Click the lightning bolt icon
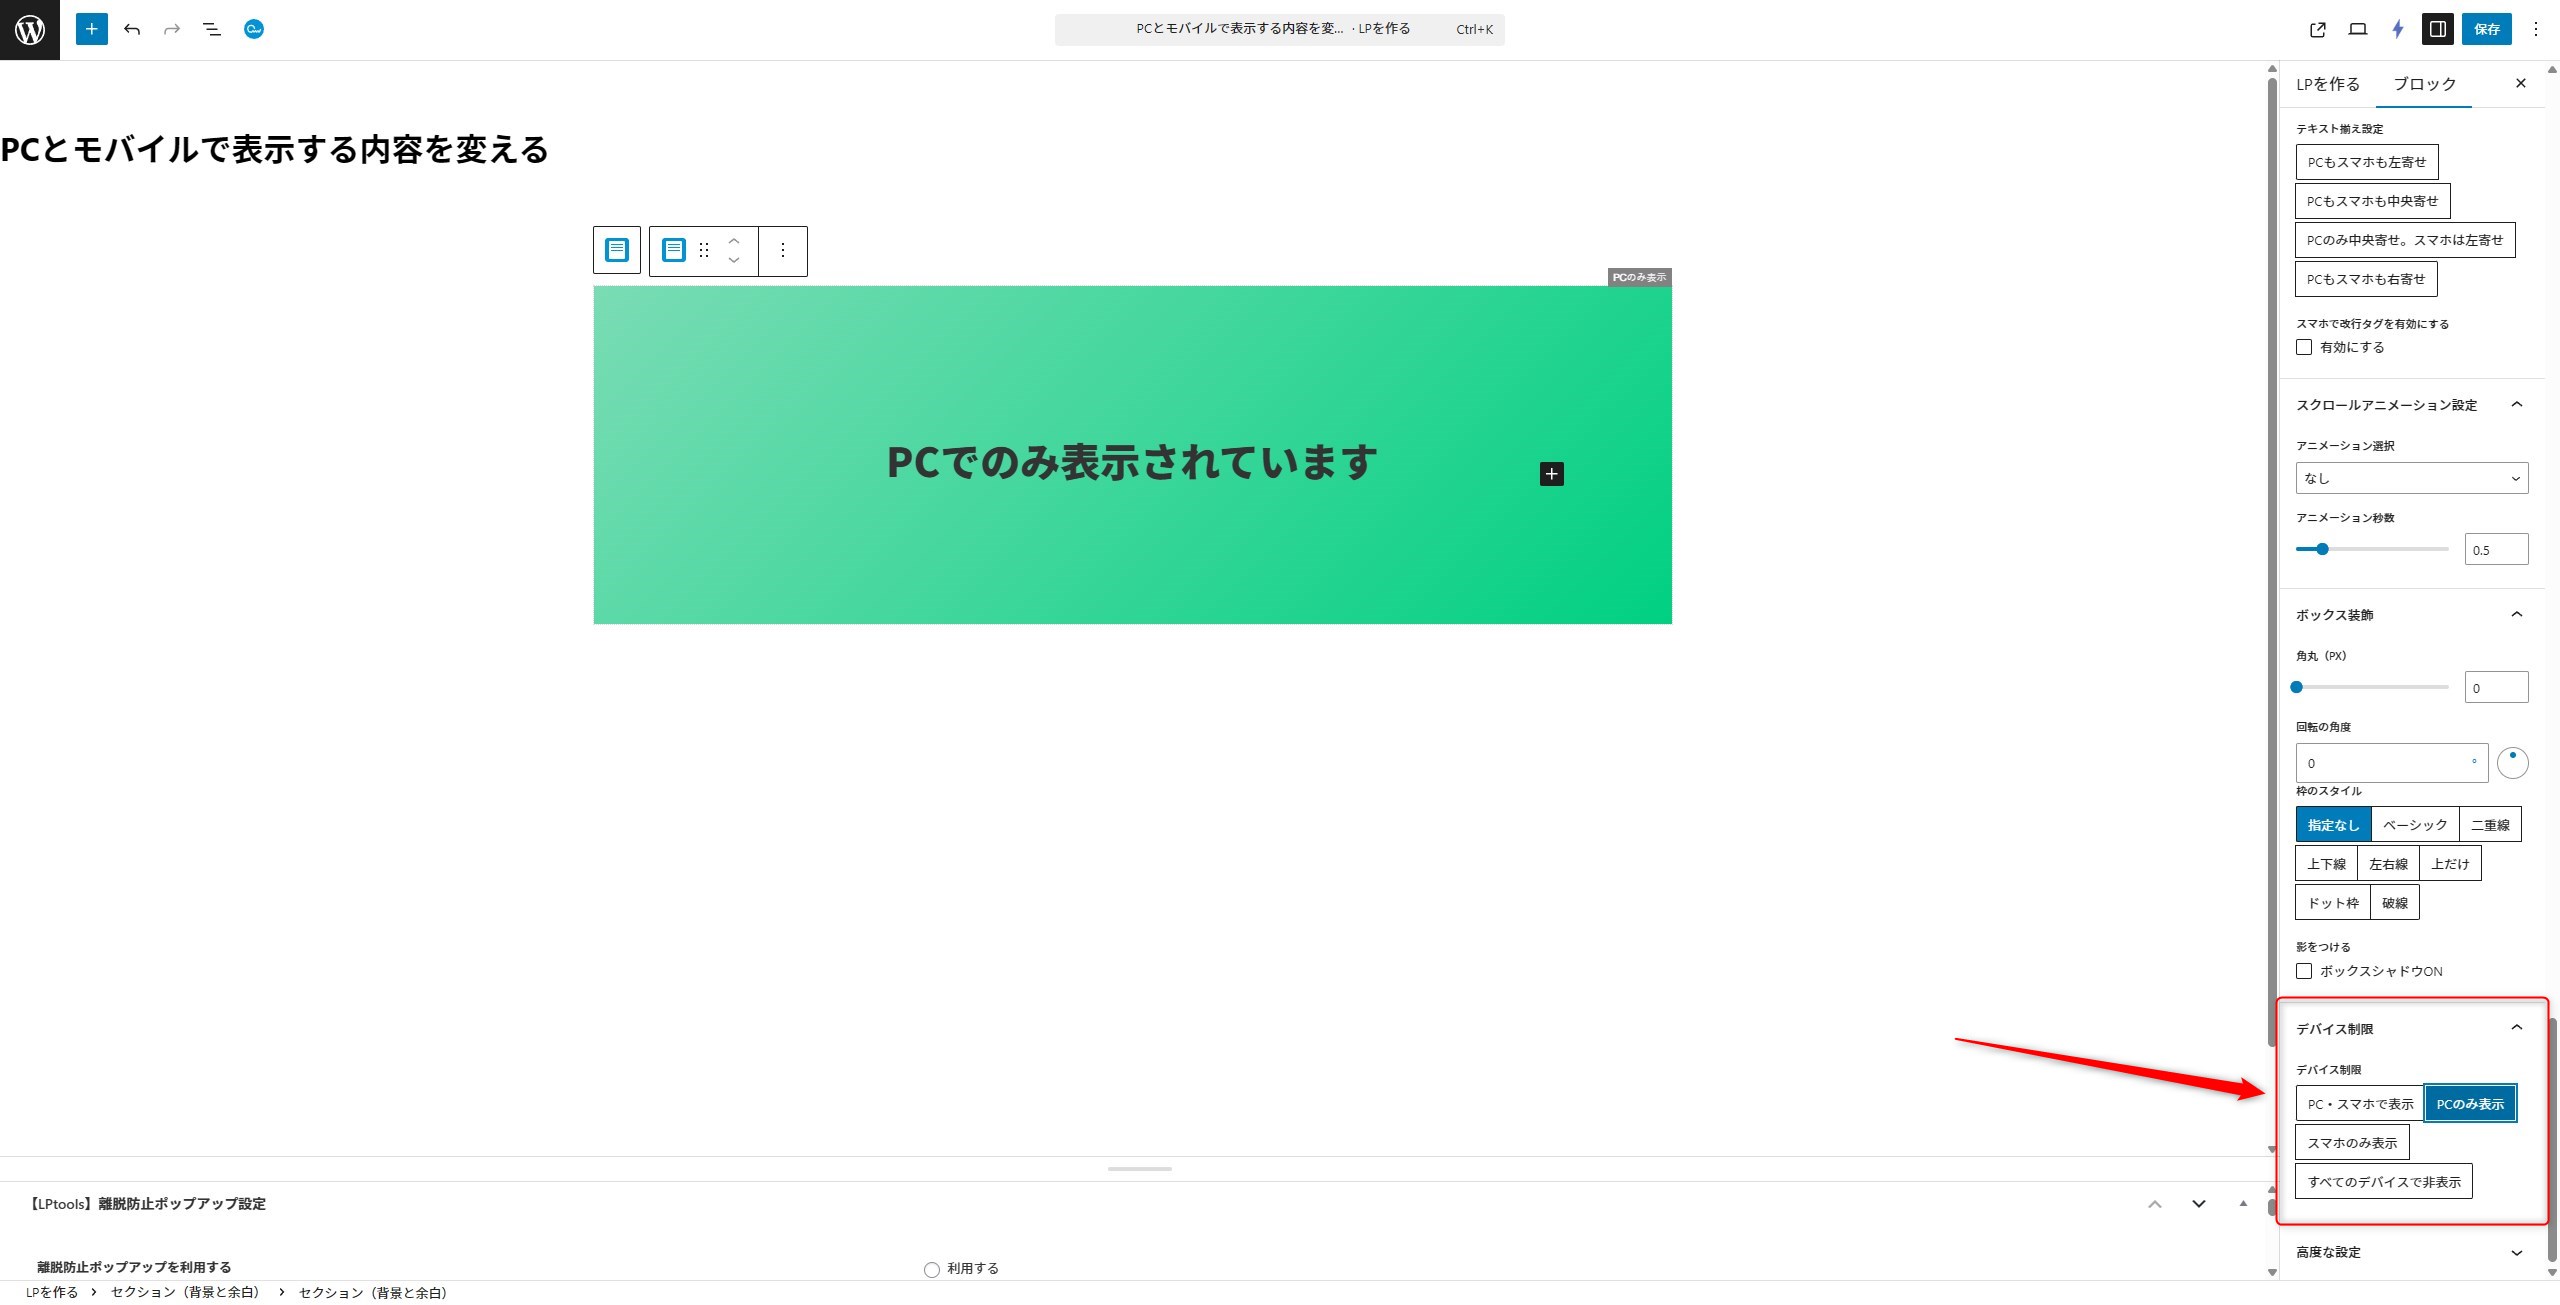This screenshot has width=2560, height=1305. coord(2398,29)
